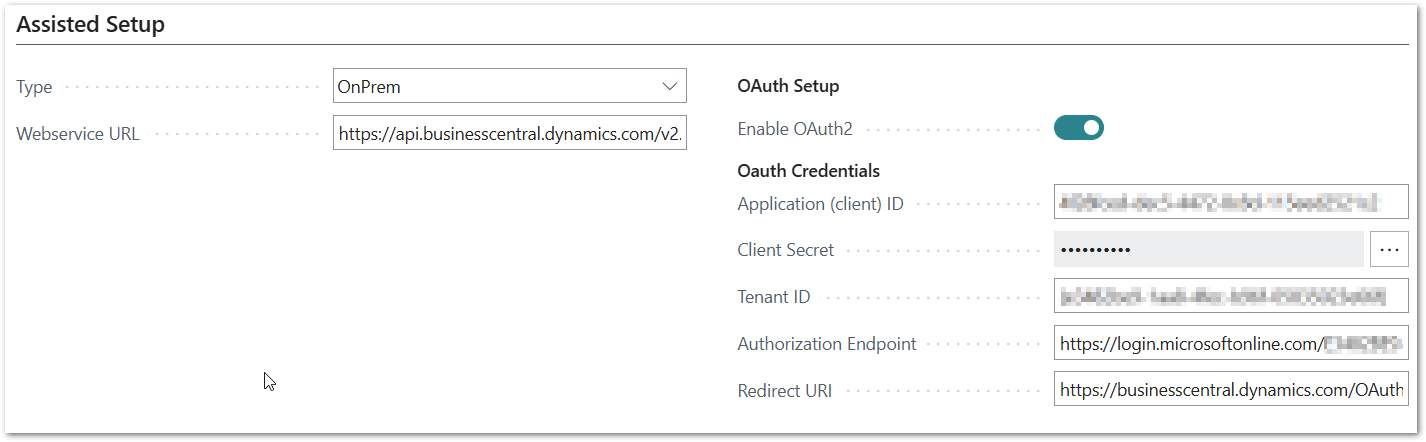This screenshot has width=1426, height=442.
Task: Click into the Tenant ID text box
Action: [1230, 296]
